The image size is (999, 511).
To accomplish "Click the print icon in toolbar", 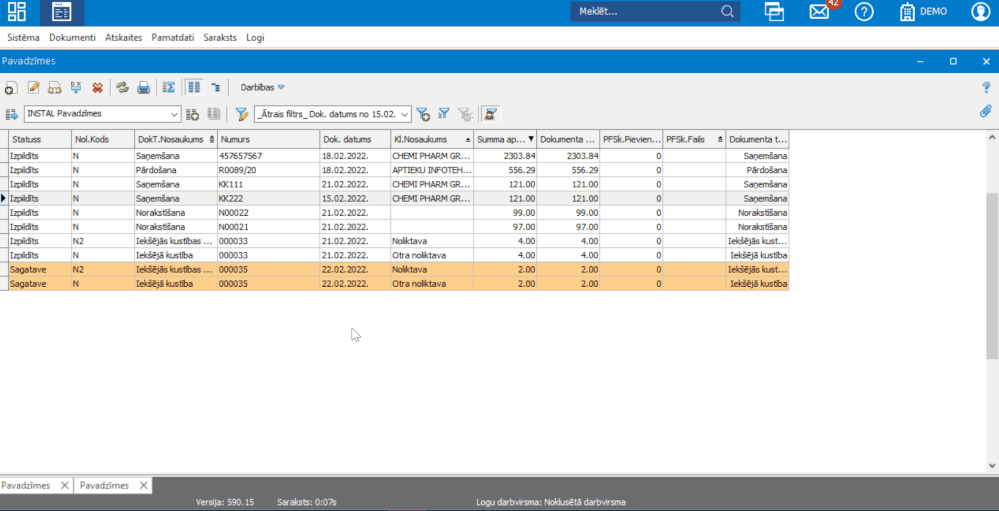I will 144,88.
